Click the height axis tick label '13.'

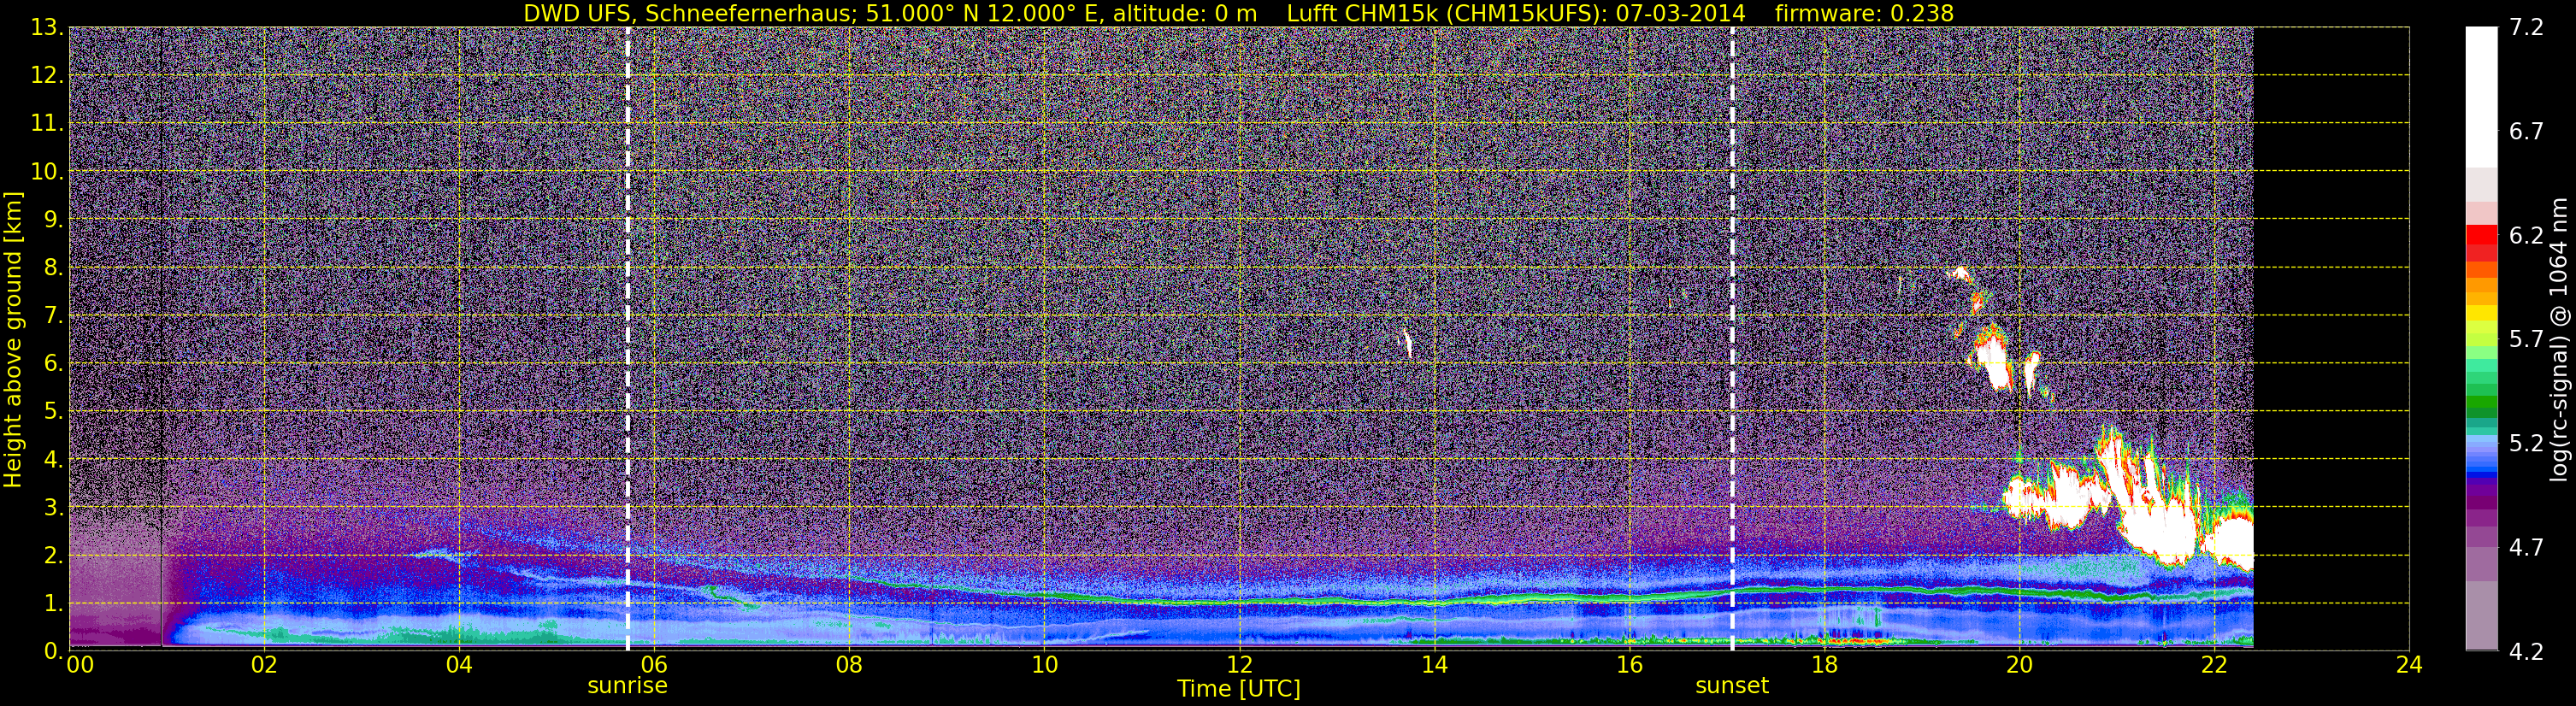[x=46, y=28]
